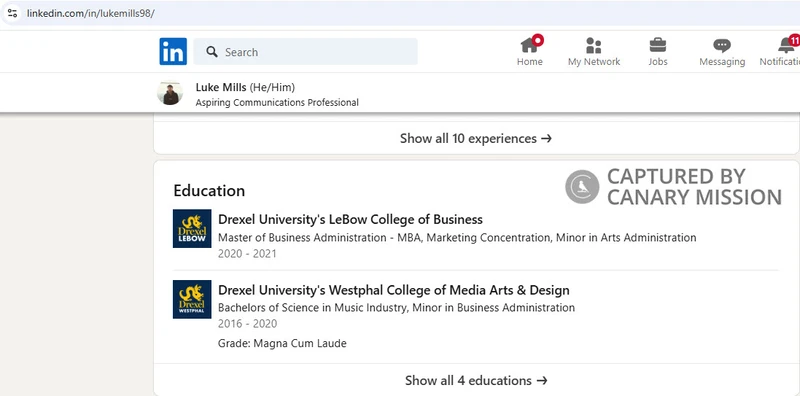Image resolution: width=800 pixels, height=396 pixels.
Task: Click the Bachelors of Science in Music Industry line
Action: point(396,308)
